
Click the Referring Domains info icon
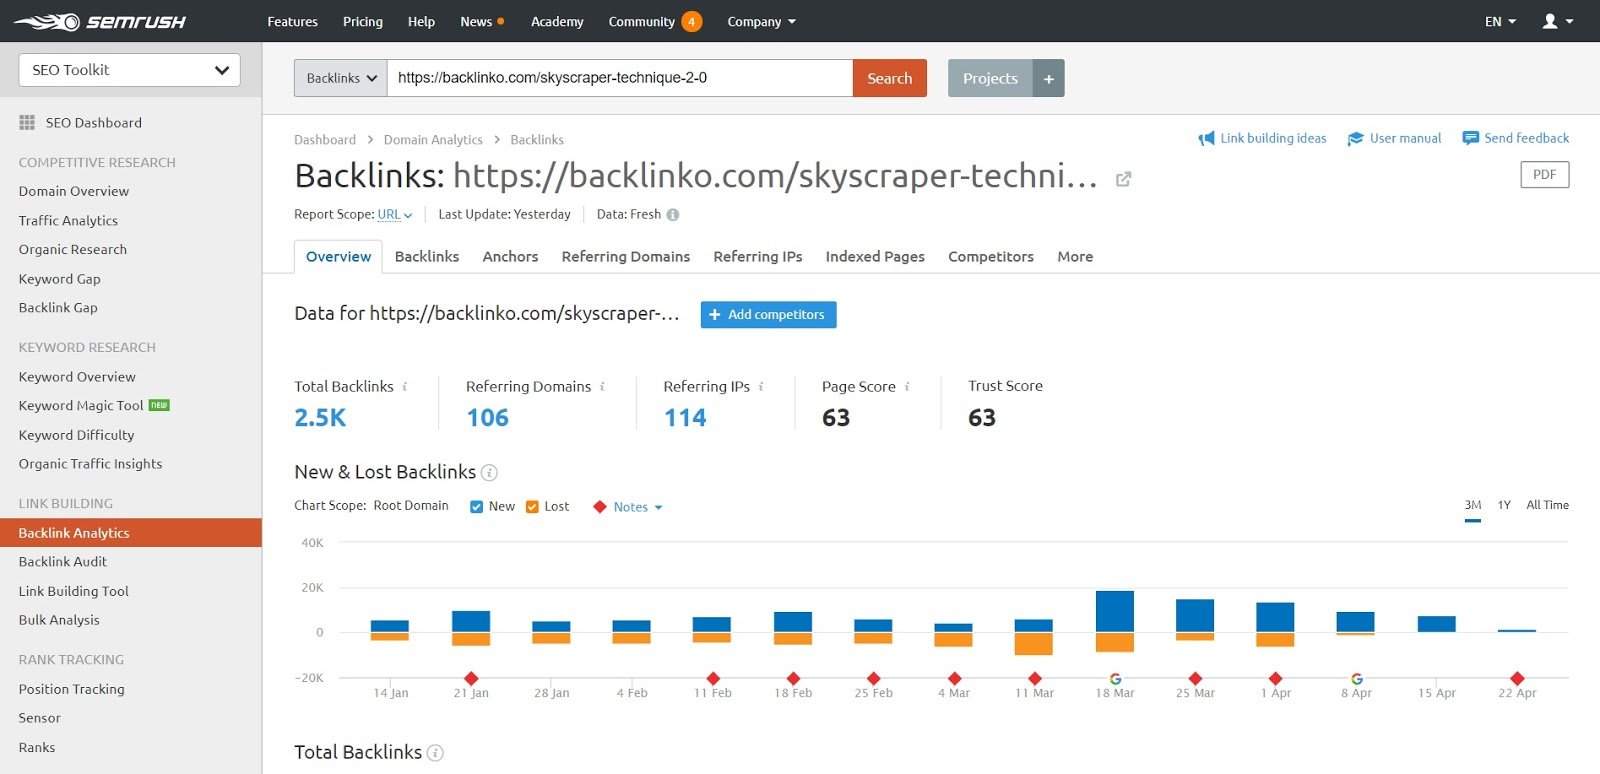click(x=602, y=386)
